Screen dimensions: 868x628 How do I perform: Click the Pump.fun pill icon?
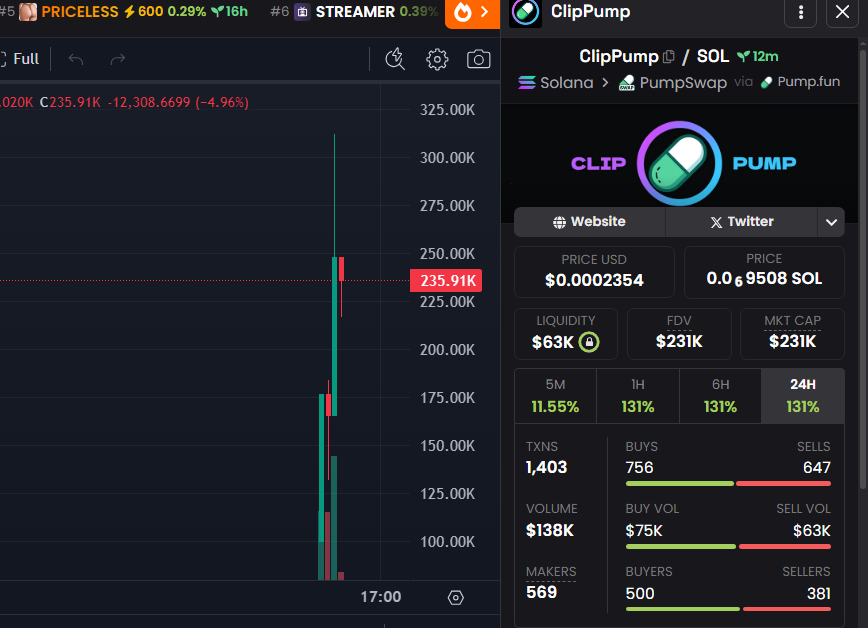tap(767, 83)
